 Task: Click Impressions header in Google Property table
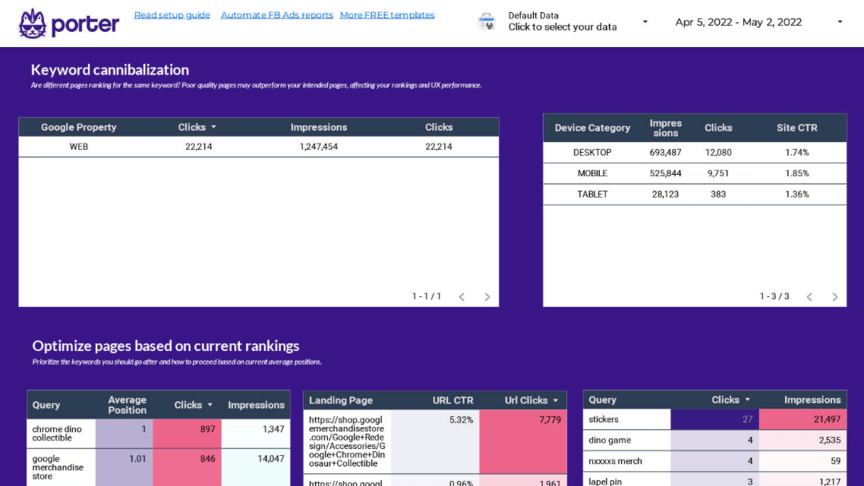[x=318, y=127]
